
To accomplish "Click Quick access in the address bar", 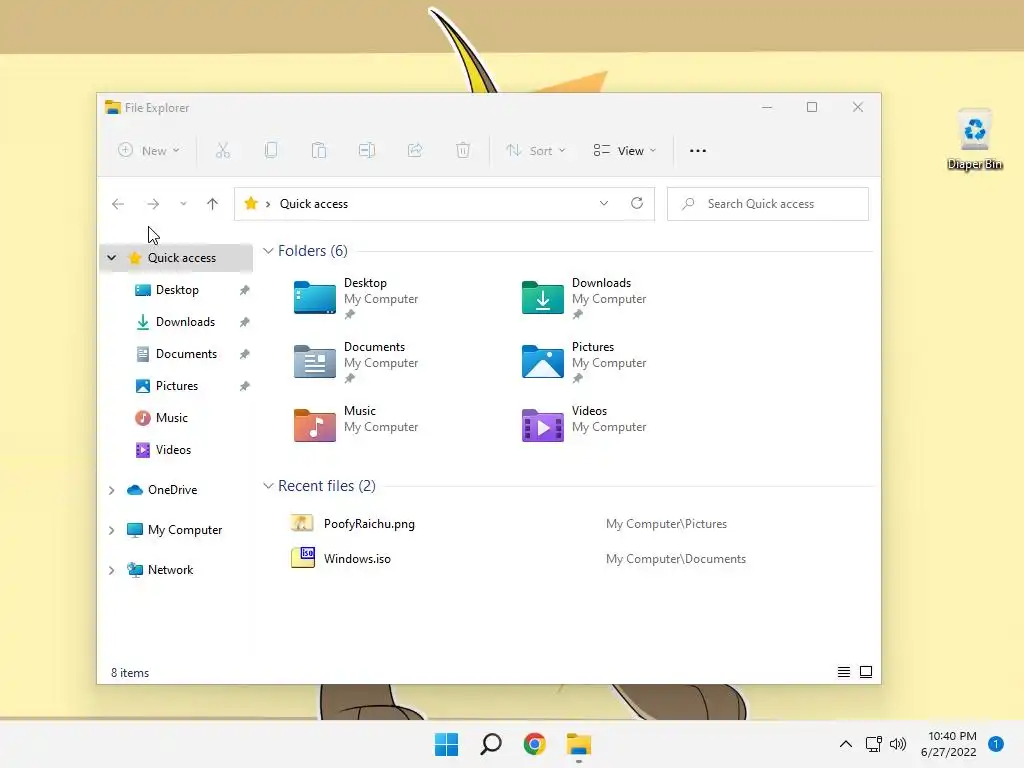I will (313, 204).
